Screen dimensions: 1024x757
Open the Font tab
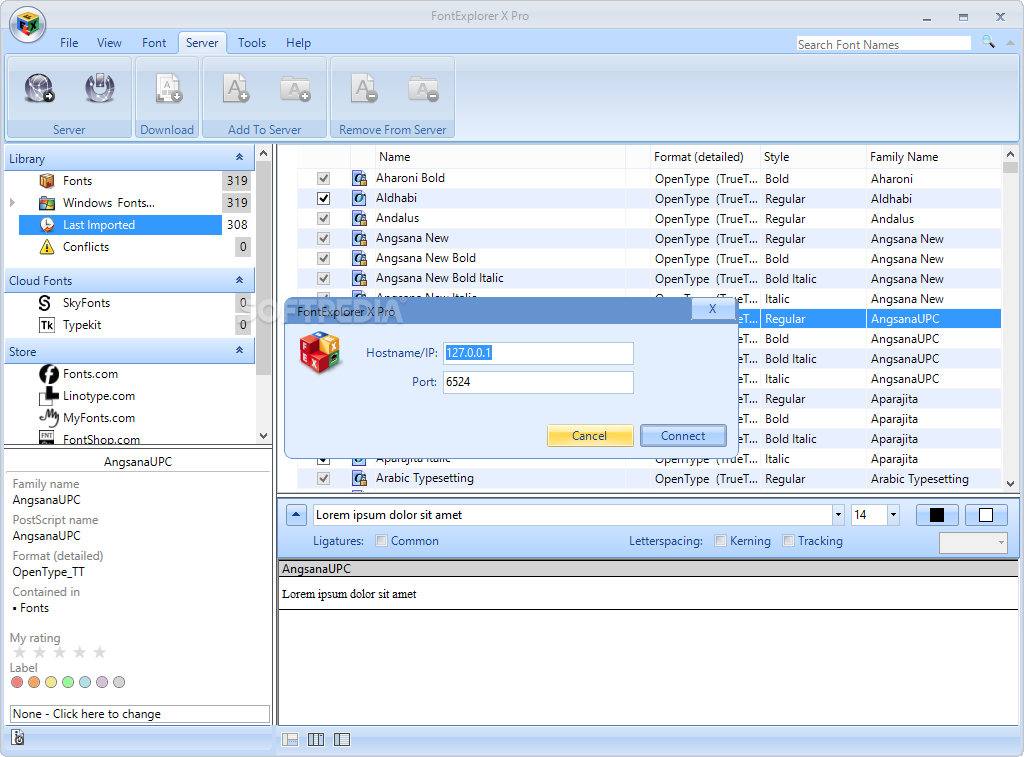coord(154,43)
